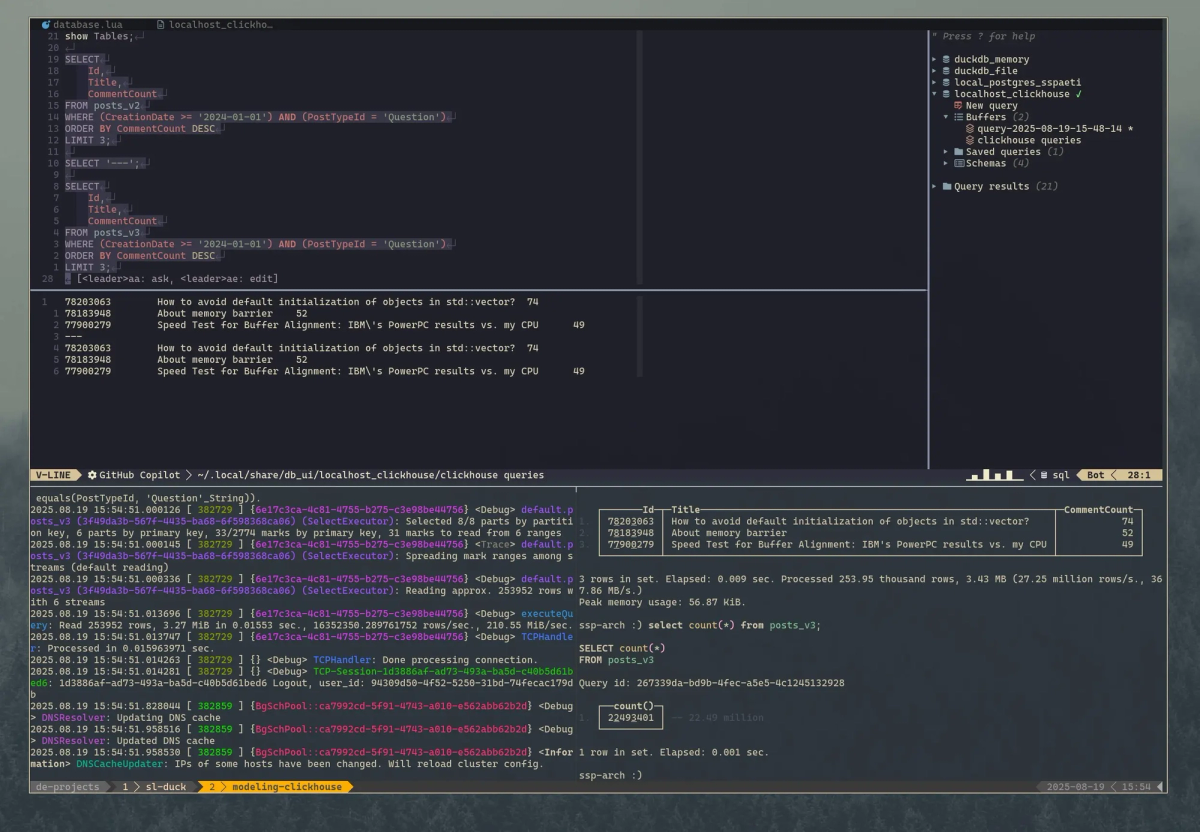This screenshot has height=832, width=1200.
Task: Click the Lua moon icon on database.lua tab
Action: pos(46,24)
